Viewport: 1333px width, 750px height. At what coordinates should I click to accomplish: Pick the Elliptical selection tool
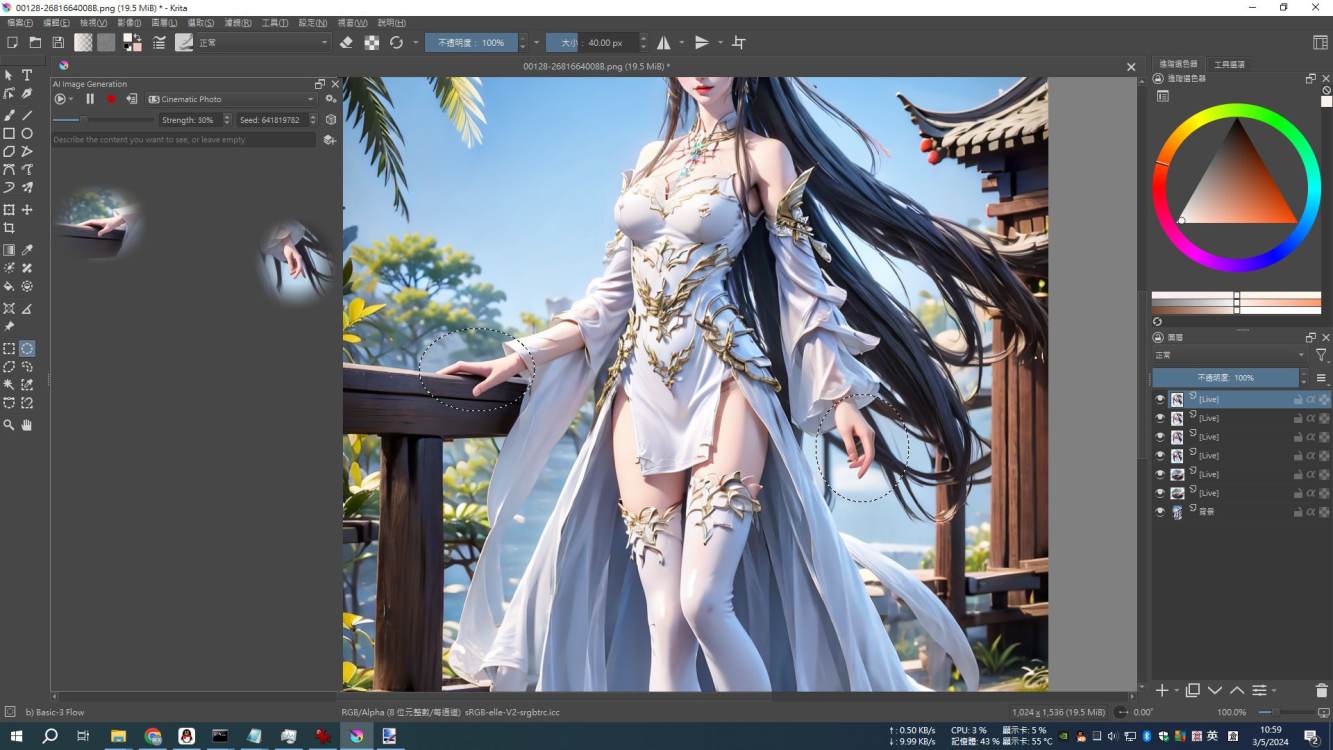27,349
